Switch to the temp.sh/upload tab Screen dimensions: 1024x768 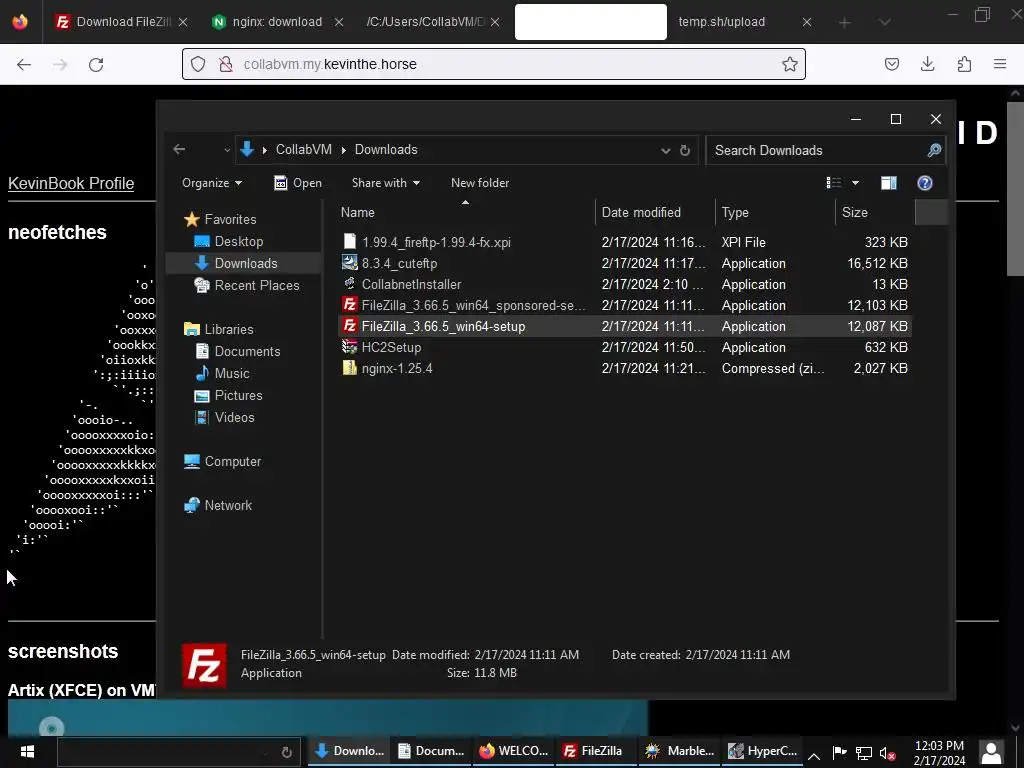743,22
